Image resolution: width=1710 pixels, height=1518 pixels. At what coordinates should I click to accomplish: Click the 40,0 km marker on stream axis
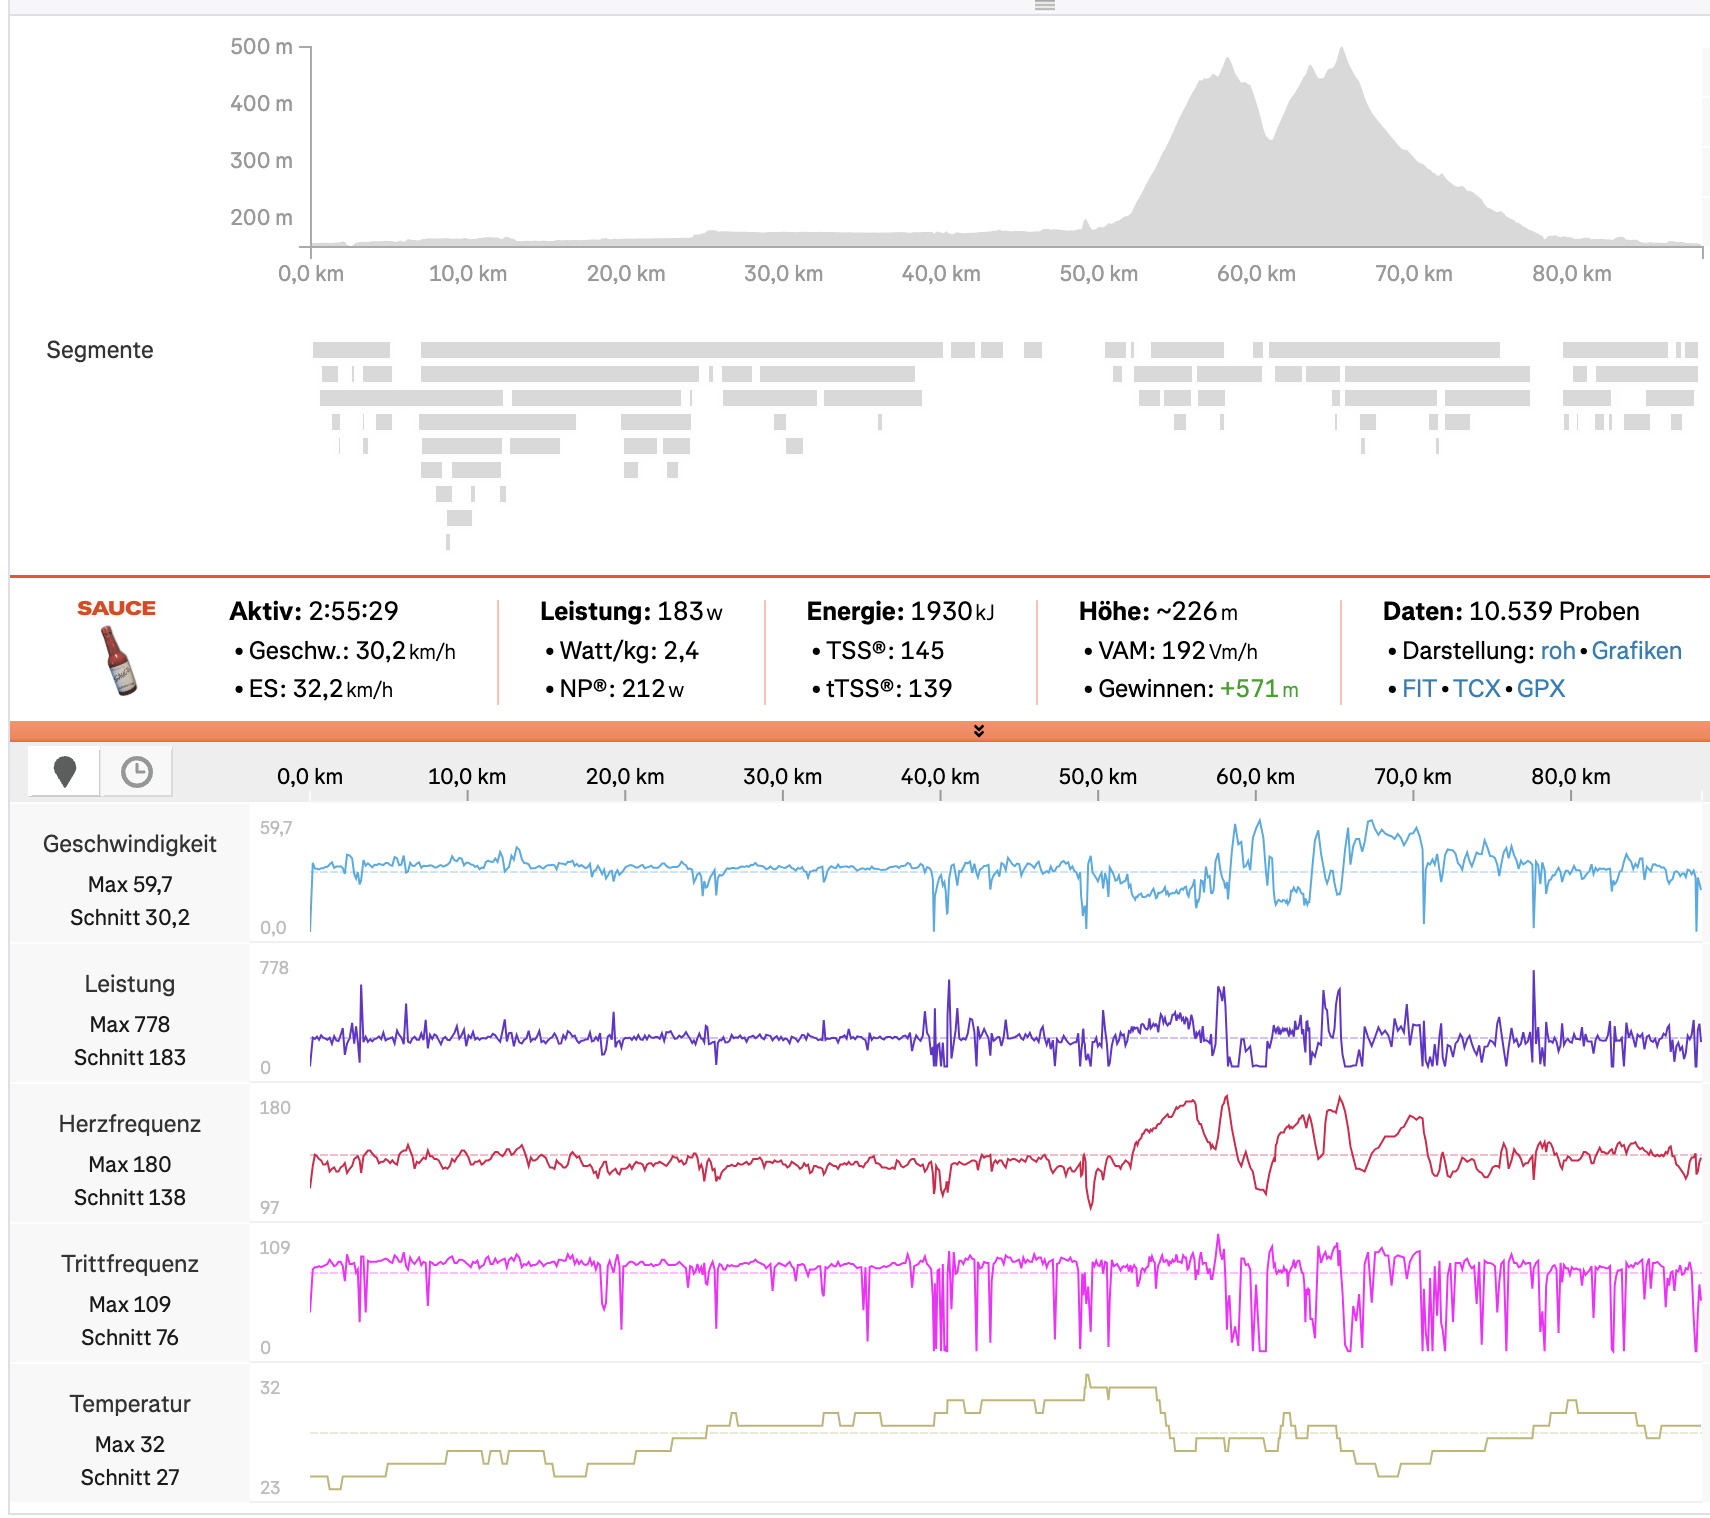pyautogui.click(x=940, y=777)
